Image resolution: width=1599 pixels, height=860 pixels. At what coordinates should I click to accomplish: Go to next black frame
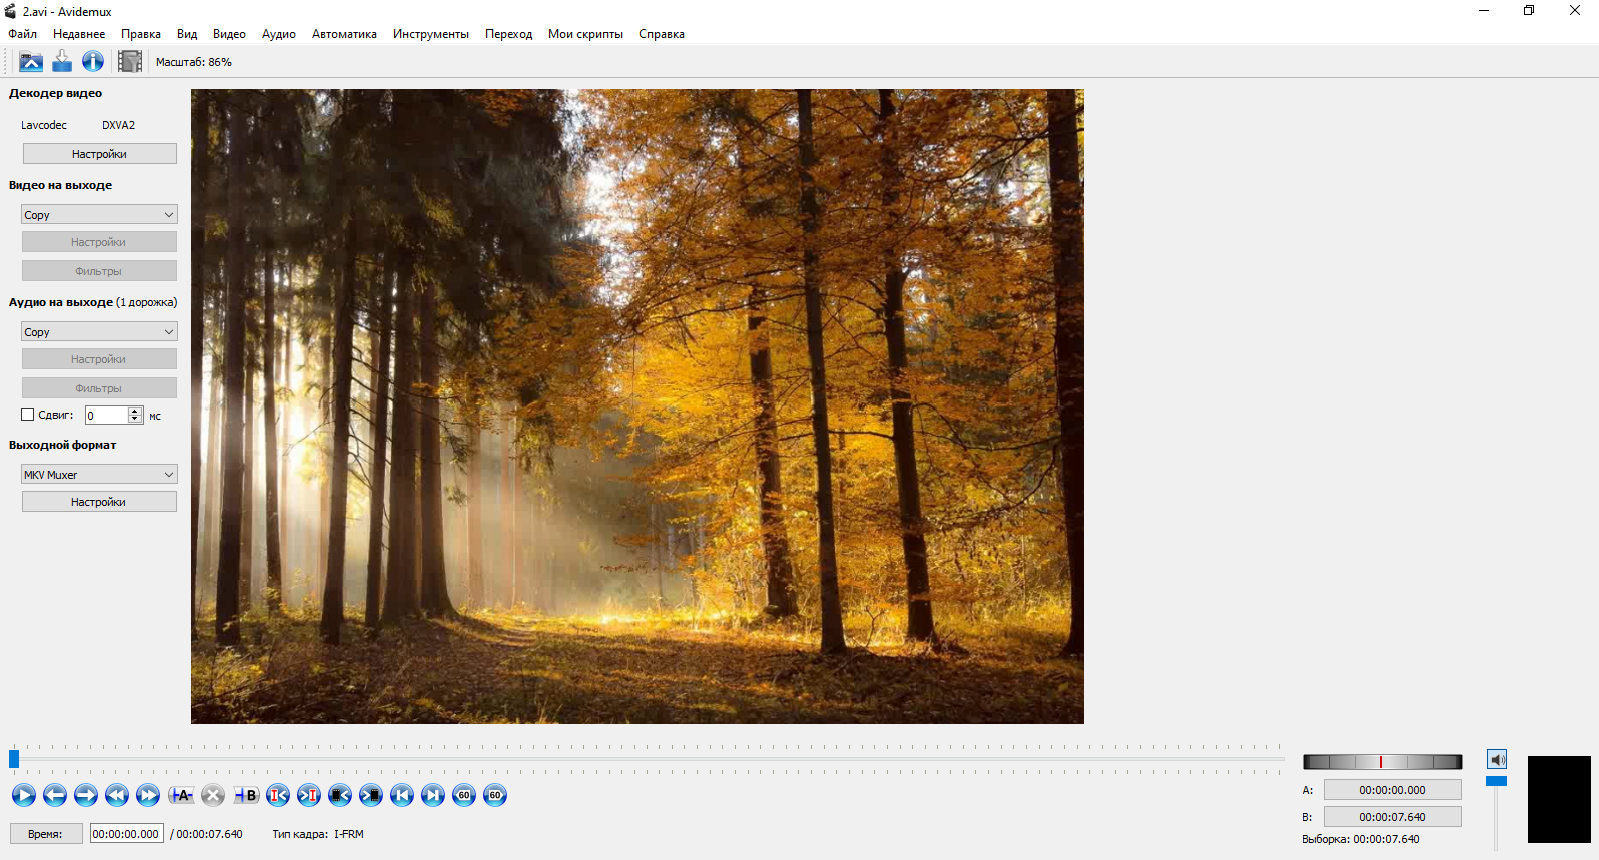(x=371, y=795)
